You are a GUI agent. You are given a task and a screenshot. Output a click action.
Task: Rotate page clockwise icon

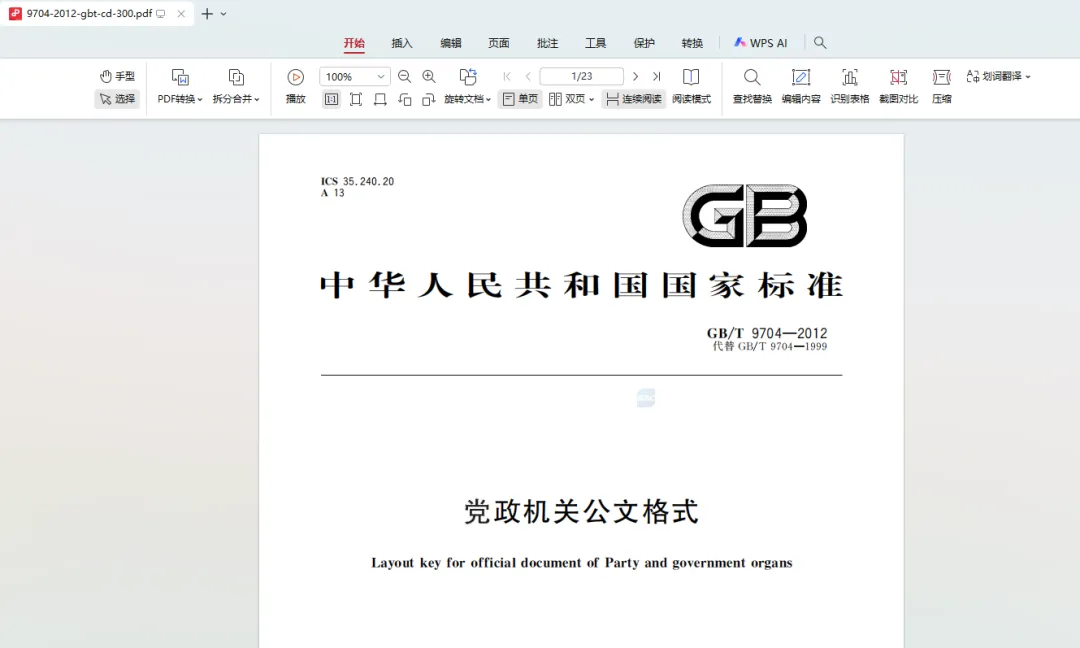(x=428, y=99)
